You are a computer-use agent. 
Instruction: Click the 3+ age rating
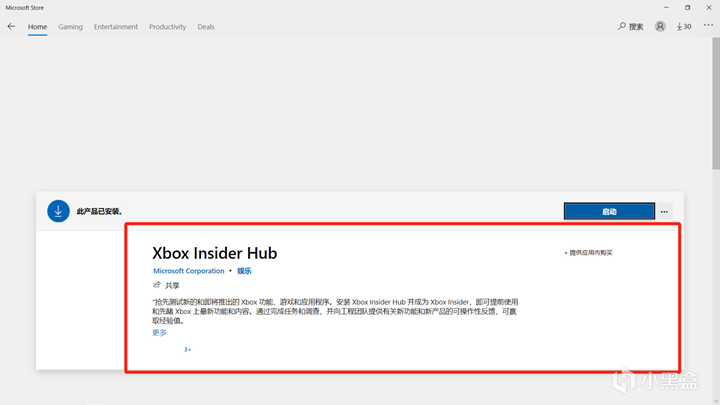[187, 350]
